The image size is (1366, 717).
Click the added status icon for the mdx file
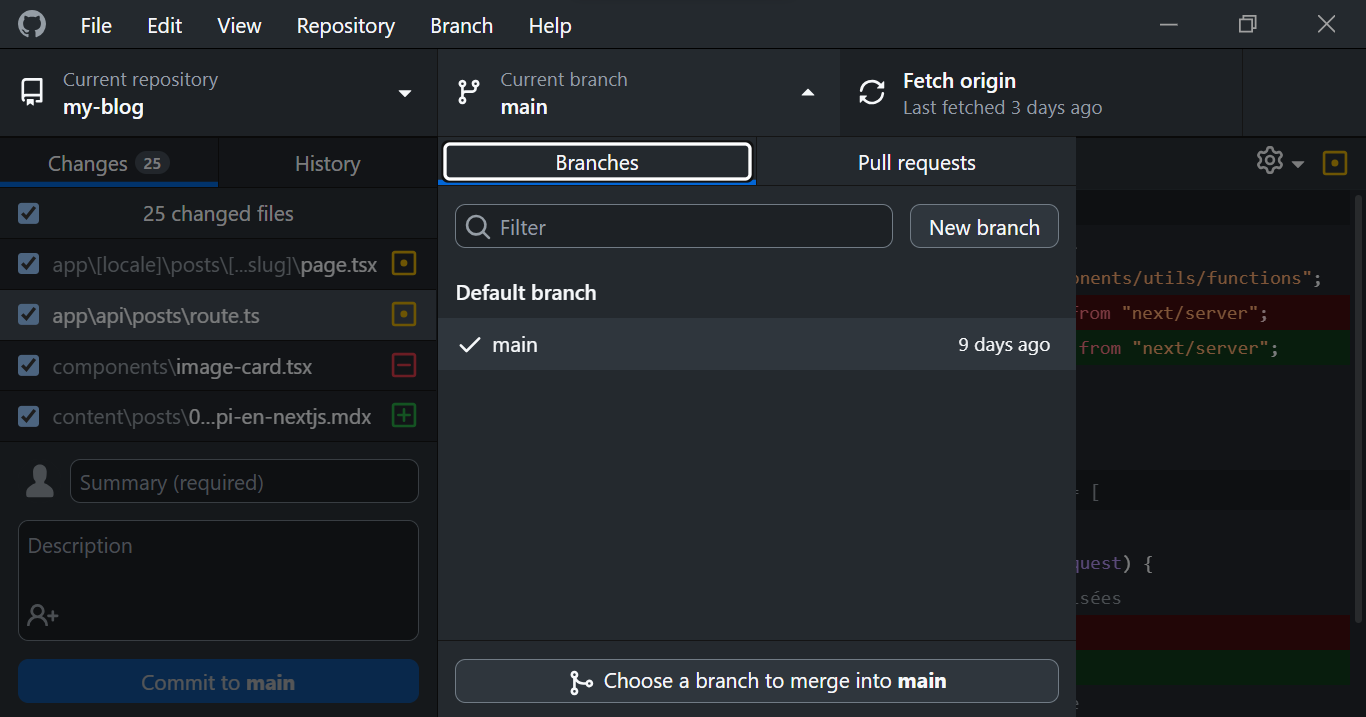403,416
